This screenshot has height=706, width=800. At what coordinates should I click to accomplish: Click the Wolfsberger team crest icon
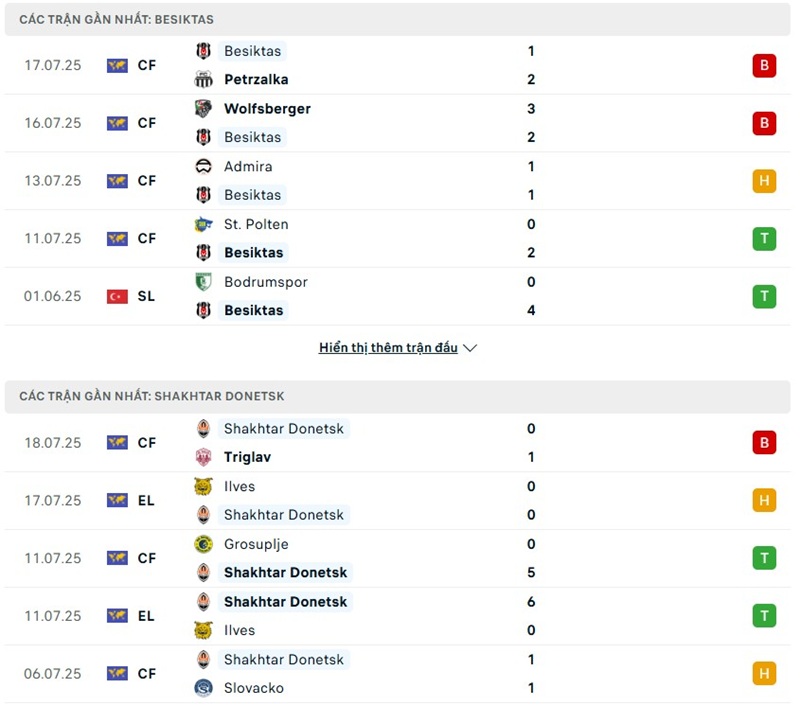204,109
